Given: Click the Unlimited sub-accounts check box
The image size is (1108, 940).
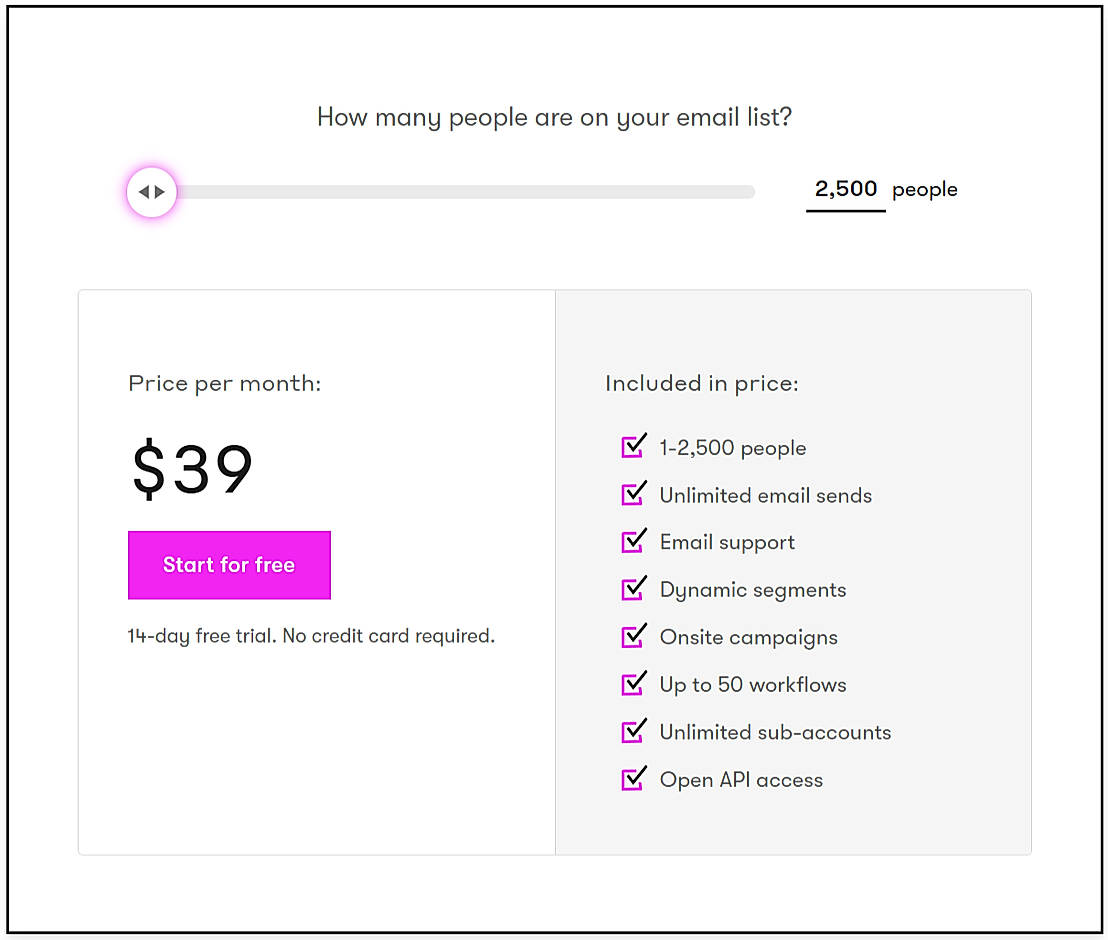Looking at the screenshot, I should tap(633, 731).
